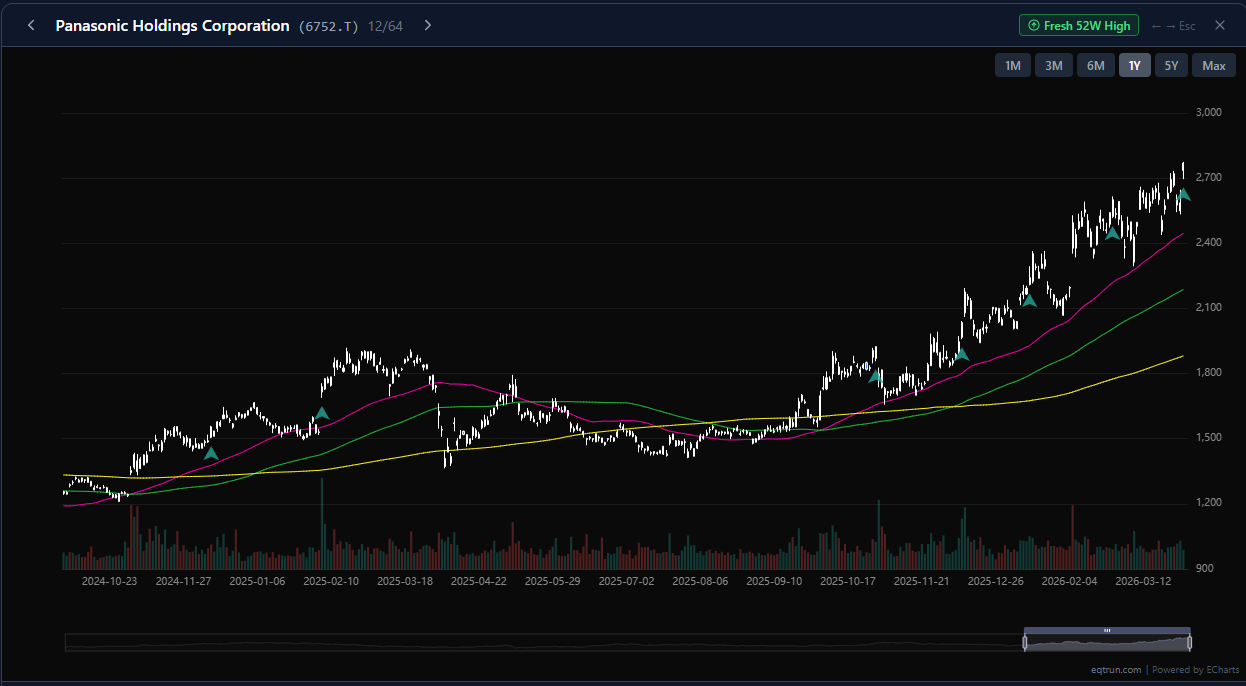Click the buy signal triangle near 2025-02-10
1246x686 pixels.
[321, 411]
